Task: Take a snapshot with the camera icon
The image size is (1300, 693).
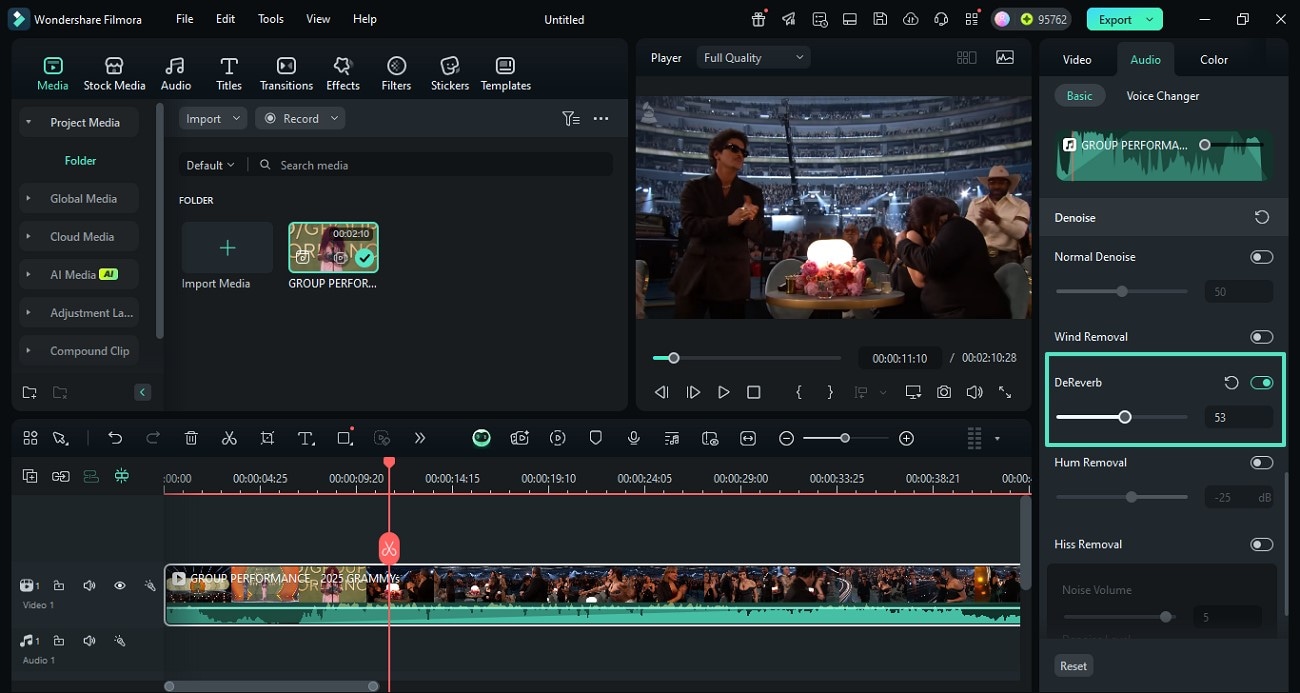Action: click(944, 392)
